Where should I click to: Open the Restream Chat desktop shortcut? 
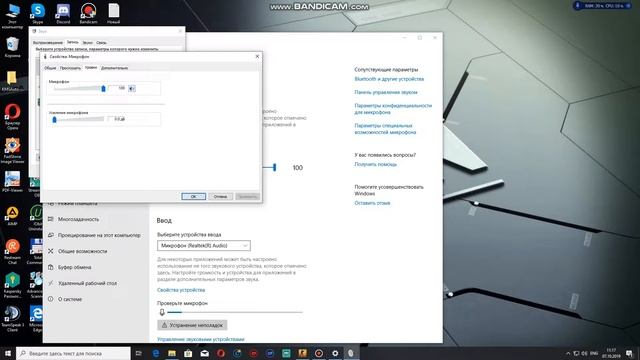[12, 251]
